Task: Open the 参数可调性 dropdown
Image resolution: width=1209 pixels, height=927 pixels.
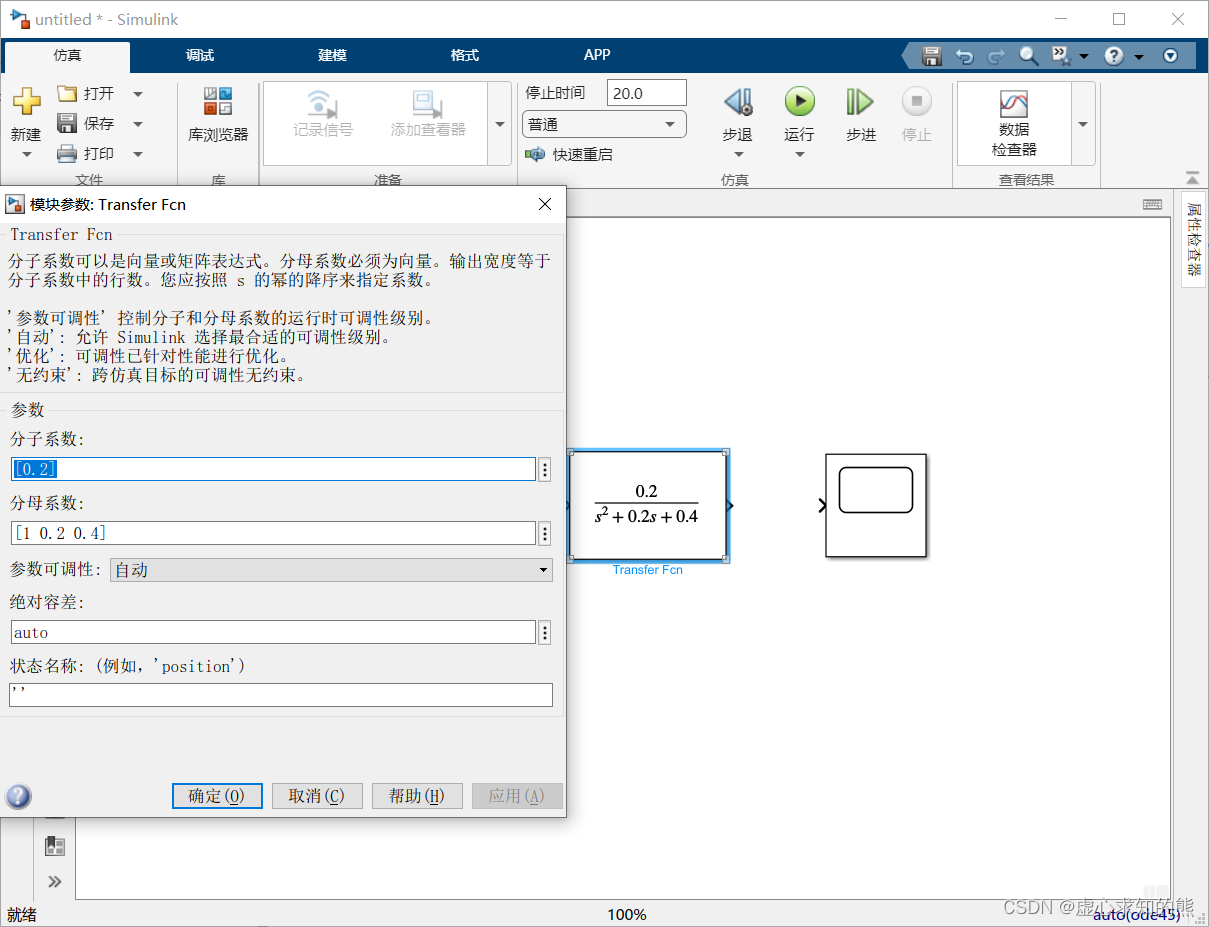Action: pos(331,570)
